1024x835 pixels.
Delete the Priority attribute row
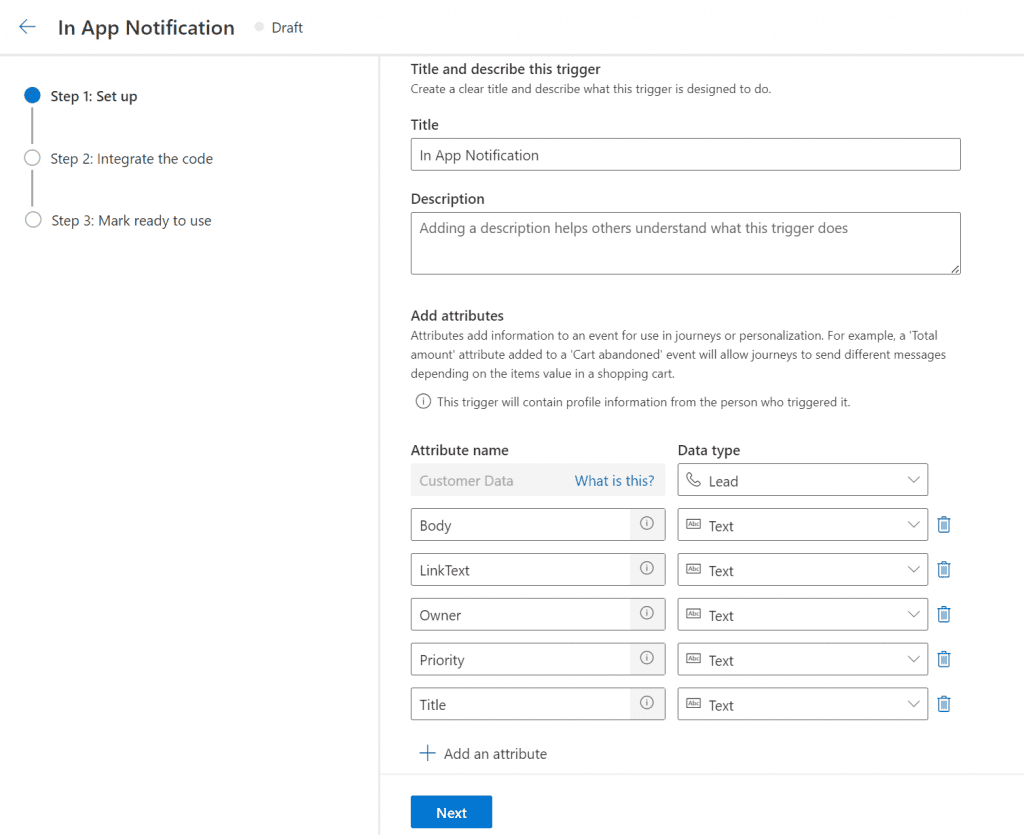pyautogui.click(x=943, y=660)
